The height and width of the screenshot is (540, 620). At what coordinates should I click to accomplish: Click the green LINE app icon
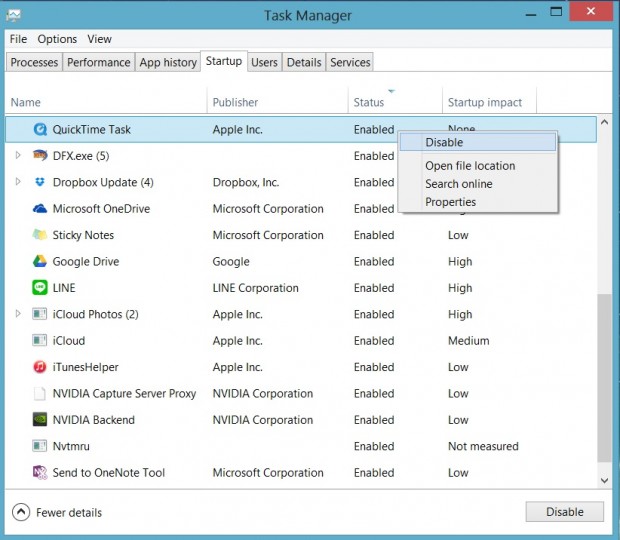pyautogui.click(x=40, y=287)
